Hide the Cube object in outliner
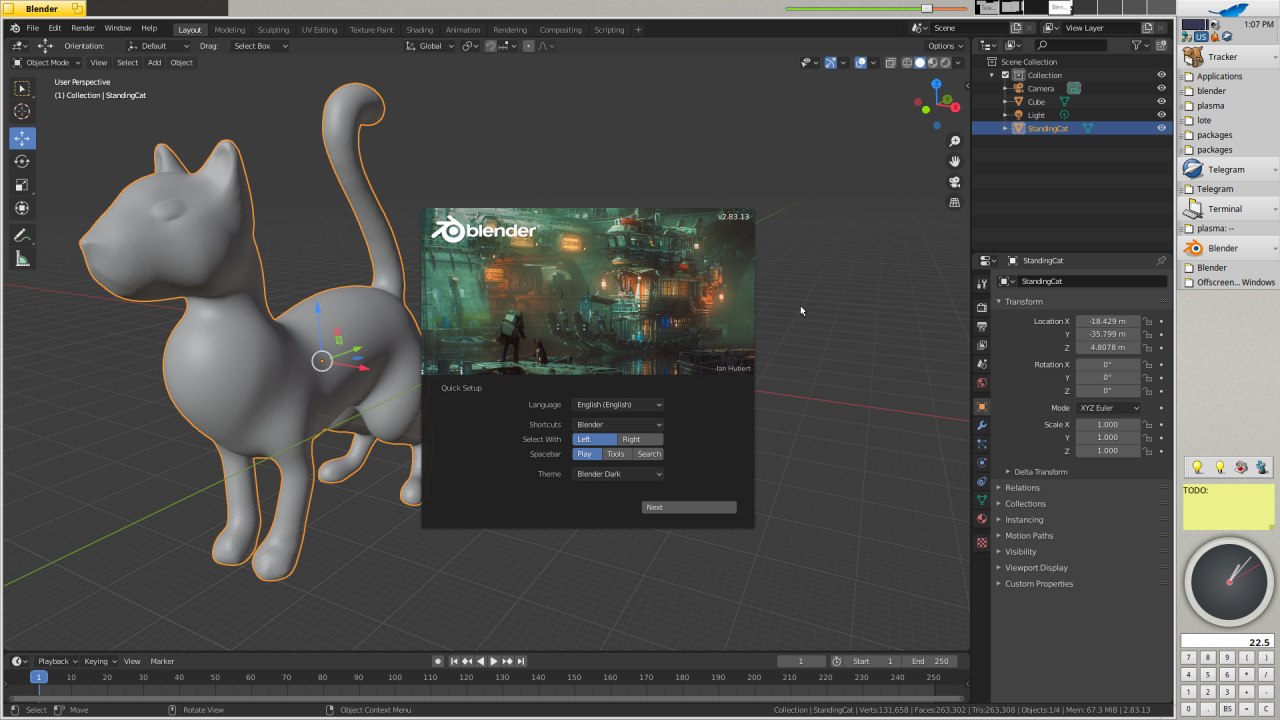Viewport: 1280px width, 720px height. pos(1161,102)
